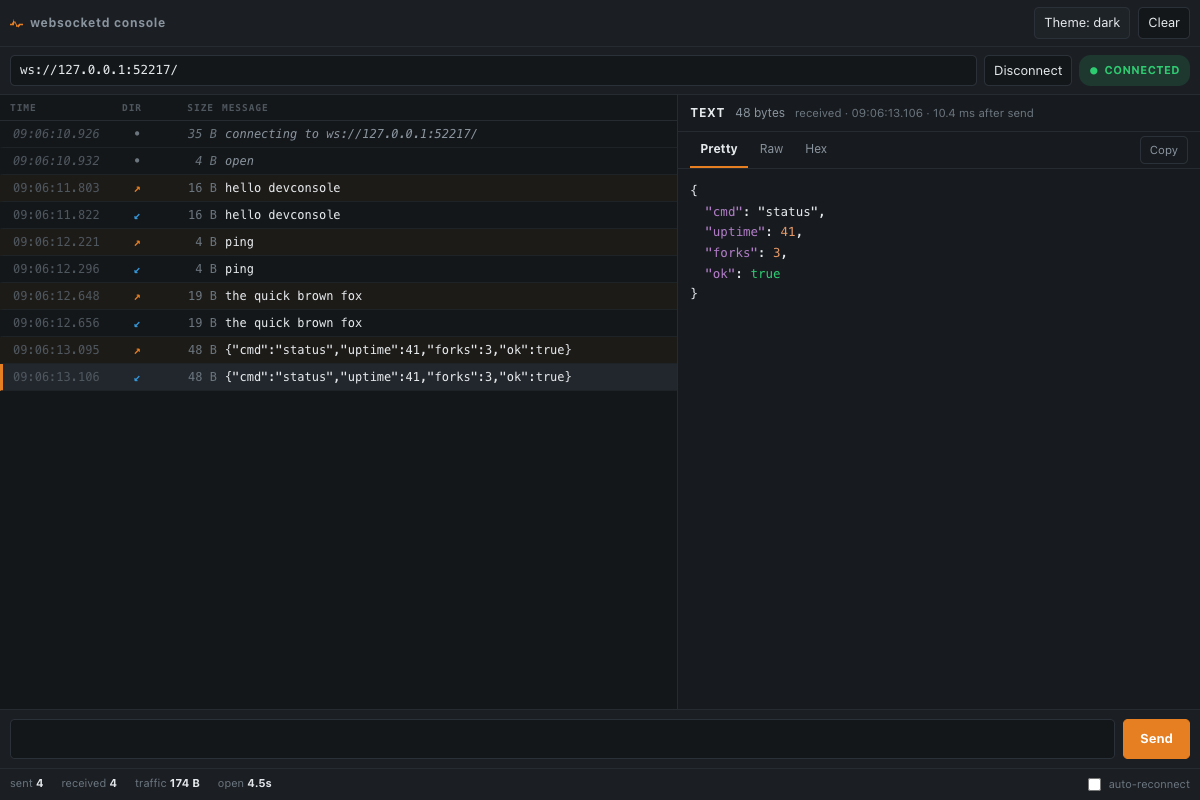Select the 'ping' message at 09:06:12.221

[x=339, y=242]
